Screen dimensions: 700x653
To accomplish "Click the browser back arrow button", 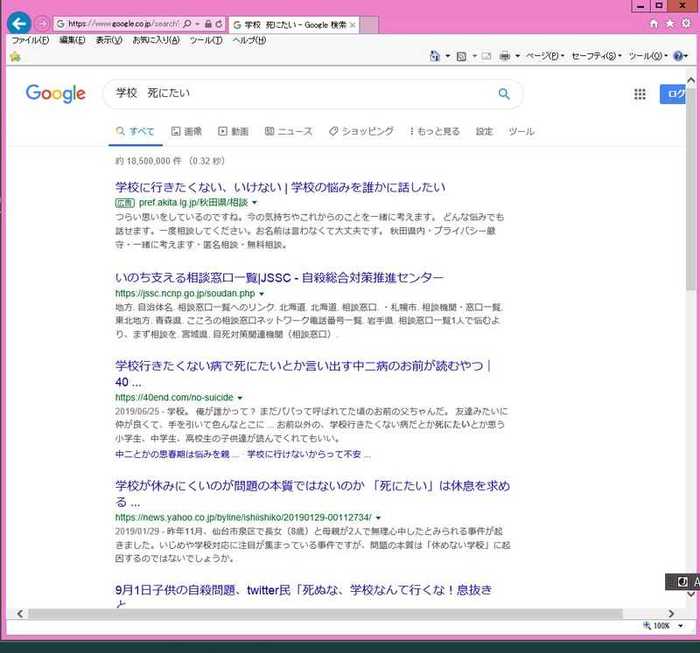I will pyautogui.click(x=19, y=24).
